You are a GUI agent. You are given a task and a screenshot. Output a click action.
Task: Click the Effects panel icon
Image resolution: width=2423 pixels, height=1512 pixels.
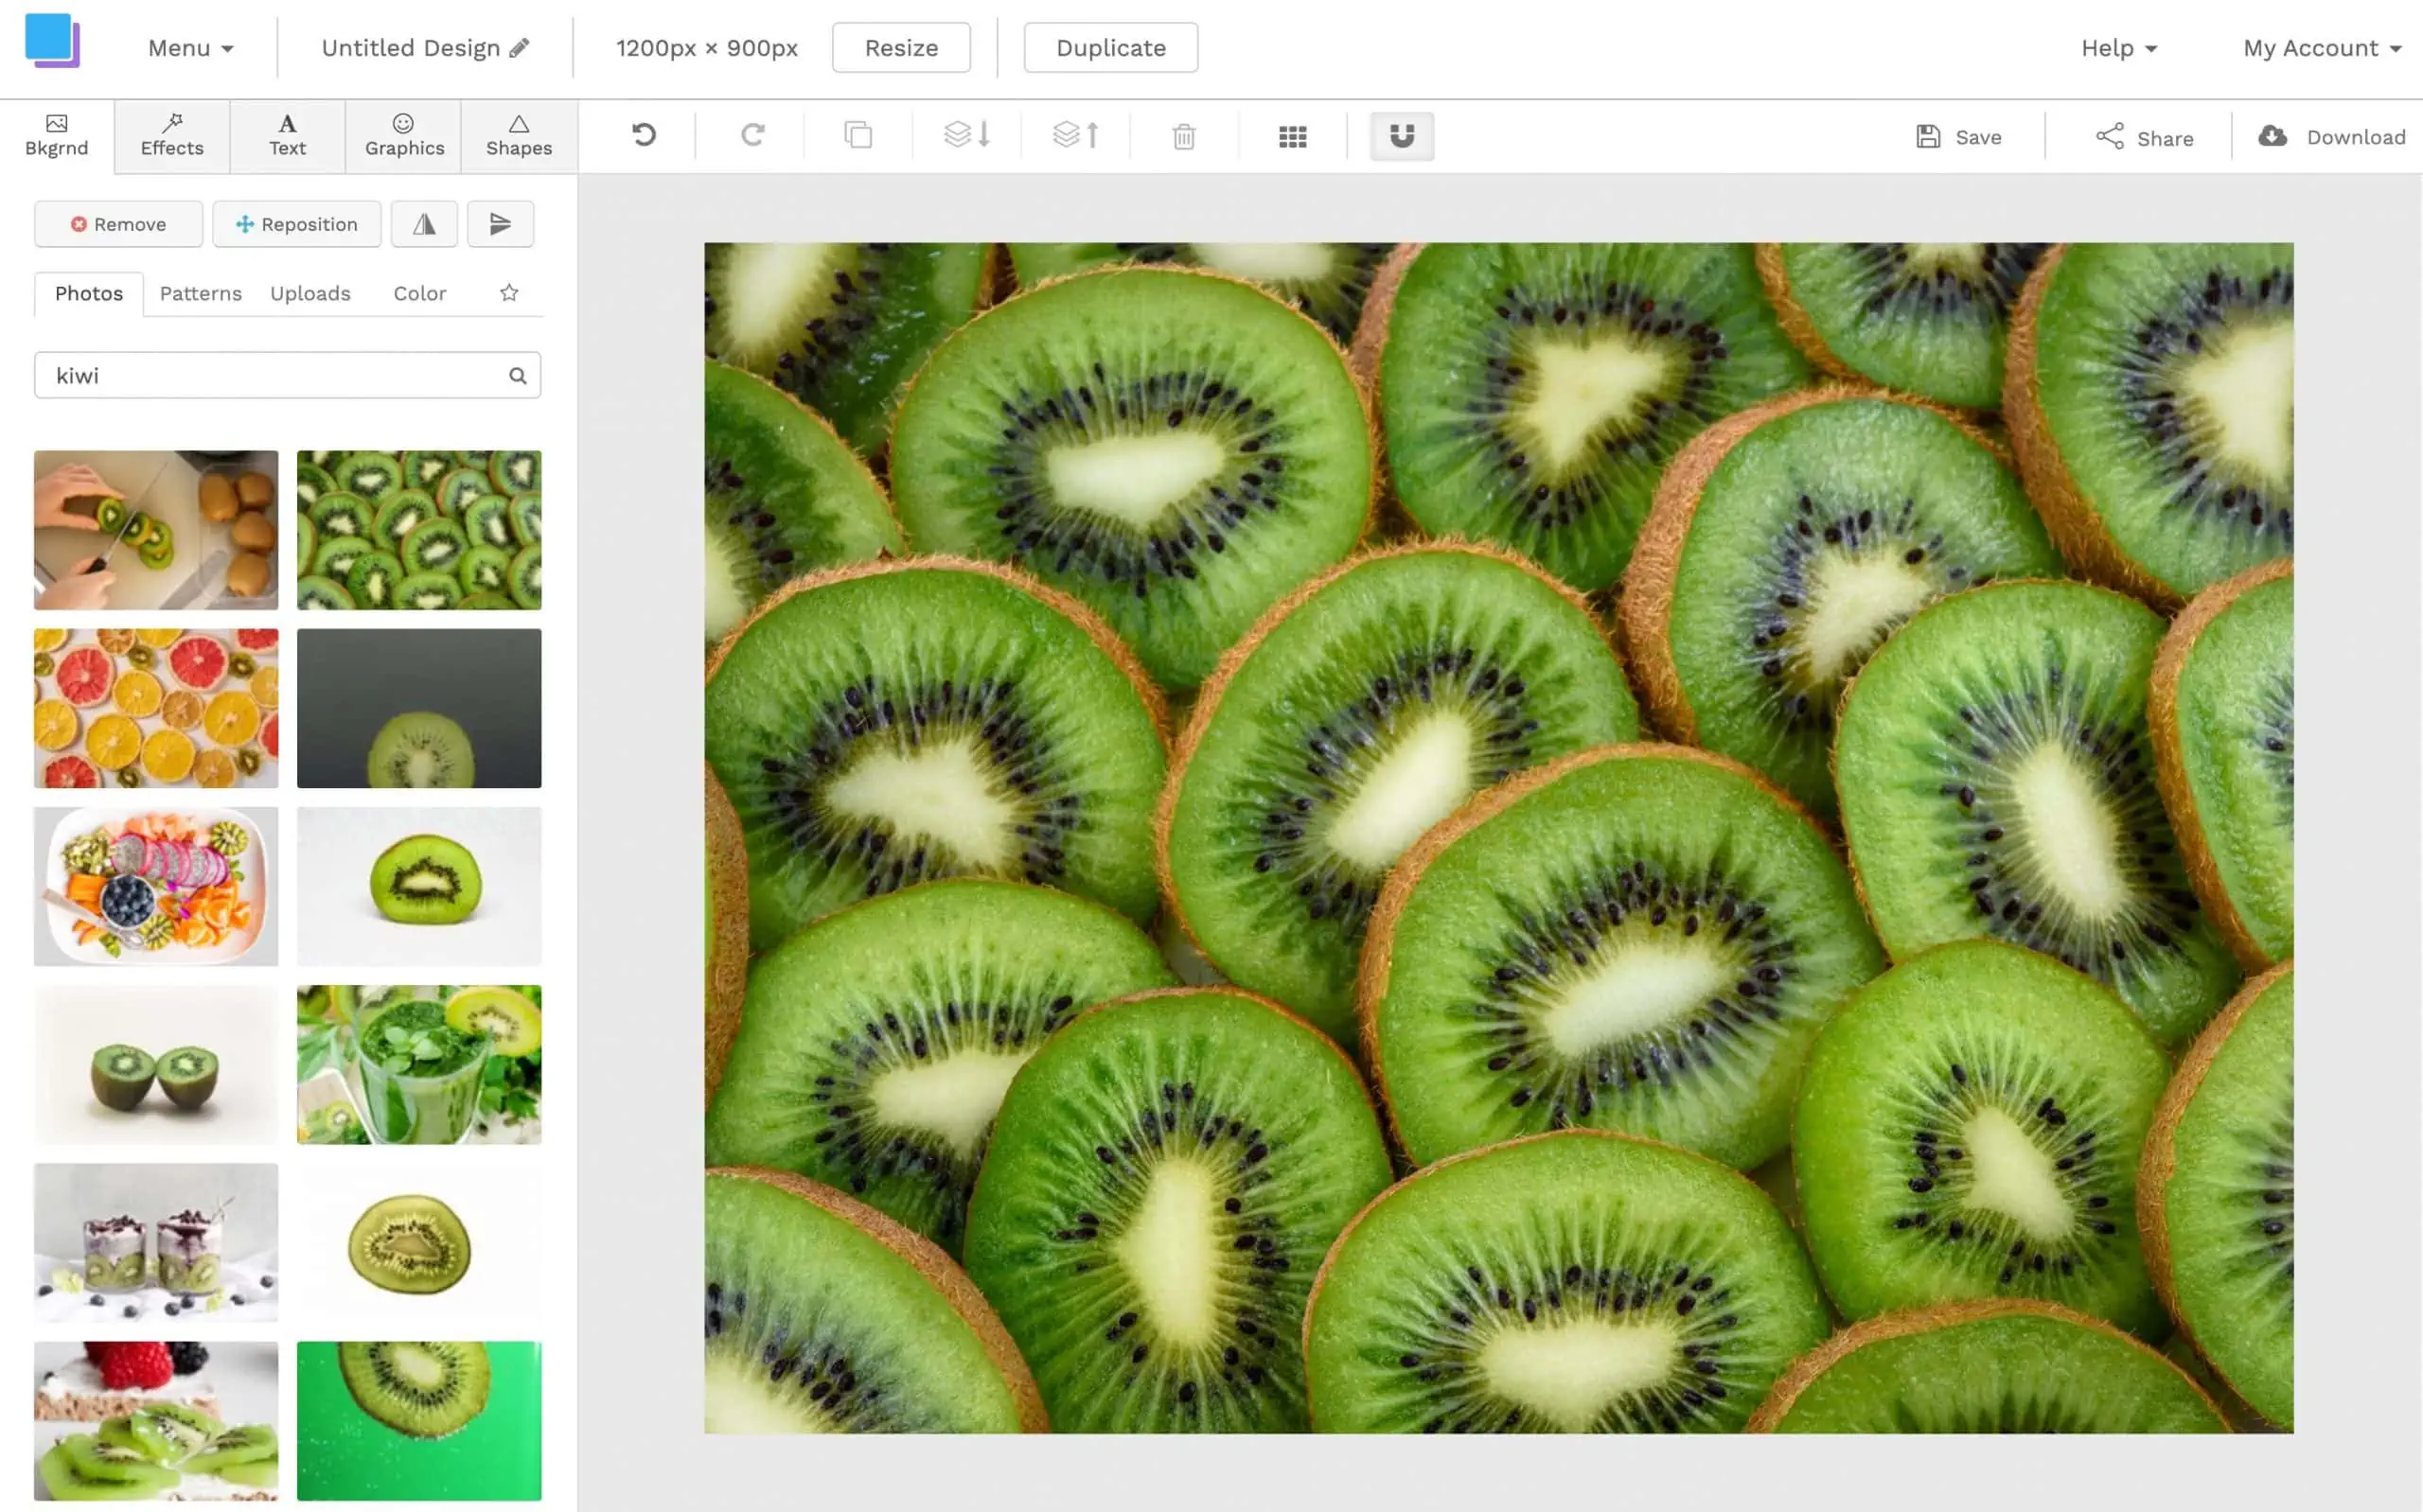point(172,132)
